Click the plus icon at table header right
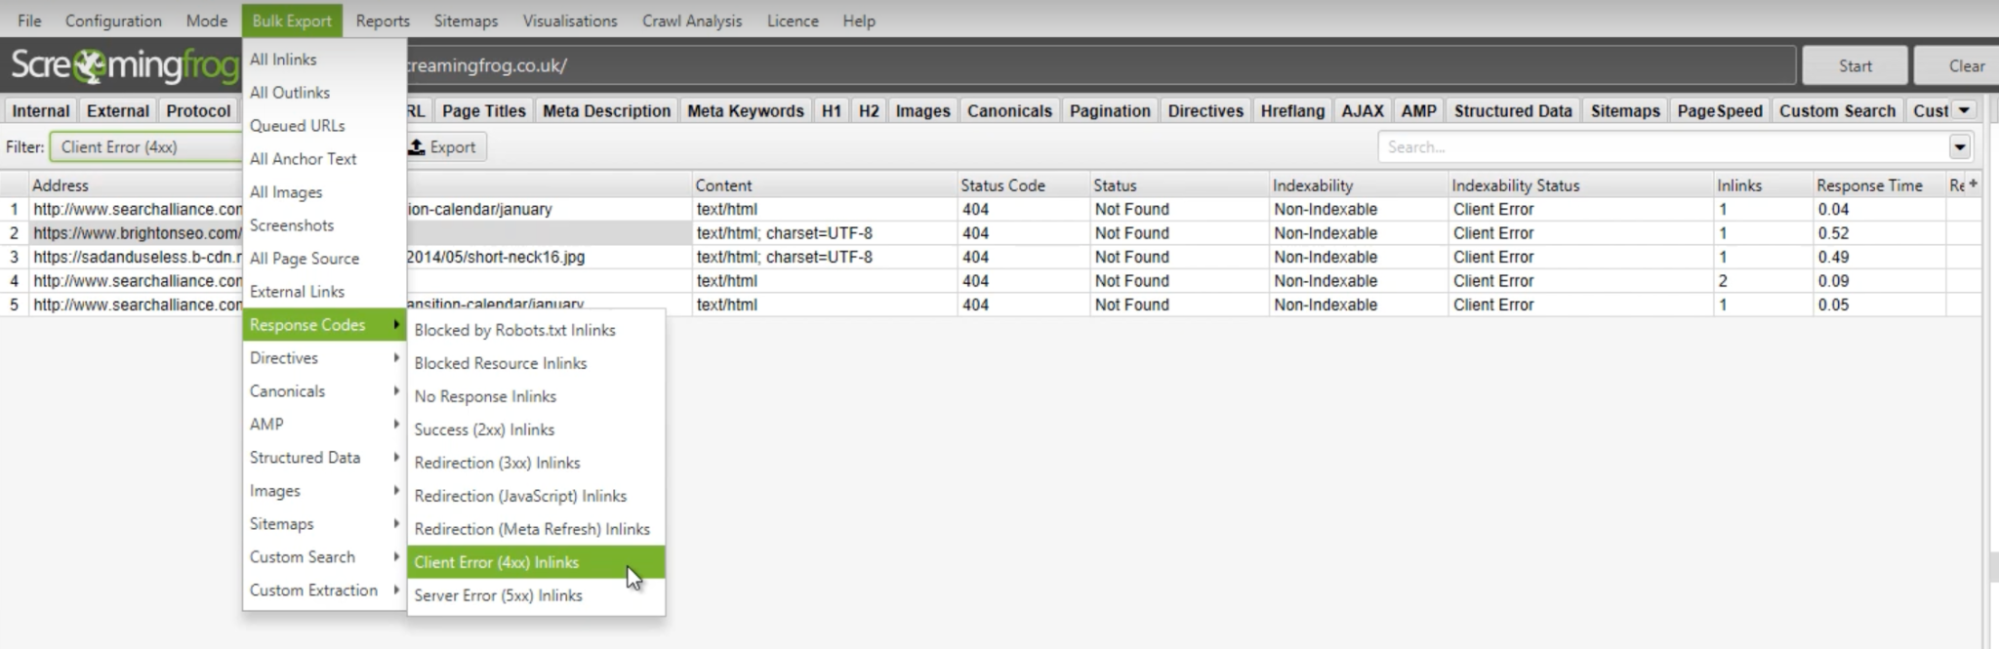This screenshot has height=650, width=1999. click(x=1972, y=184)
